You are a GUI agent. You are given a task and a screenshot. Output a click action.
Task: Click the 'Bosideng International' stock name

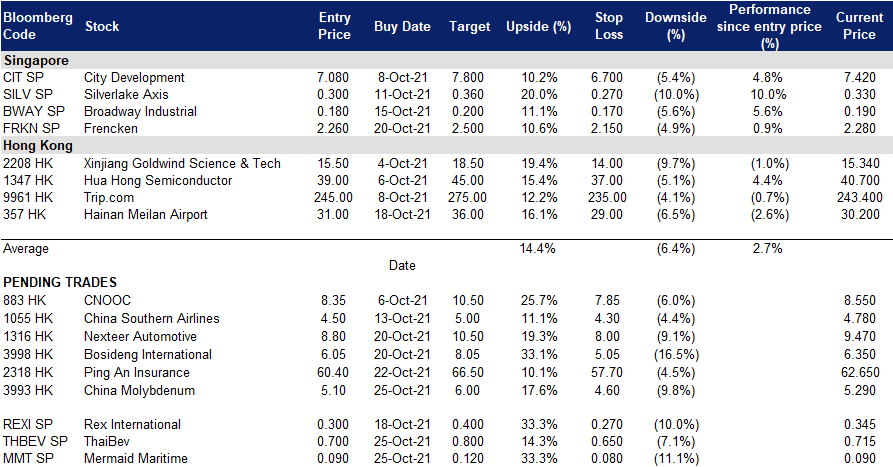pyautogui.click(x=148, y=355)
